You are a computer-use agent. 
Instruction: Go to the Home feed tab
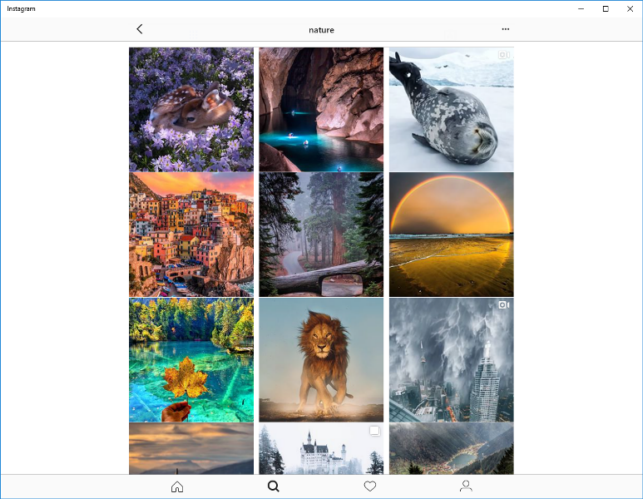click(x=177, y=487)
